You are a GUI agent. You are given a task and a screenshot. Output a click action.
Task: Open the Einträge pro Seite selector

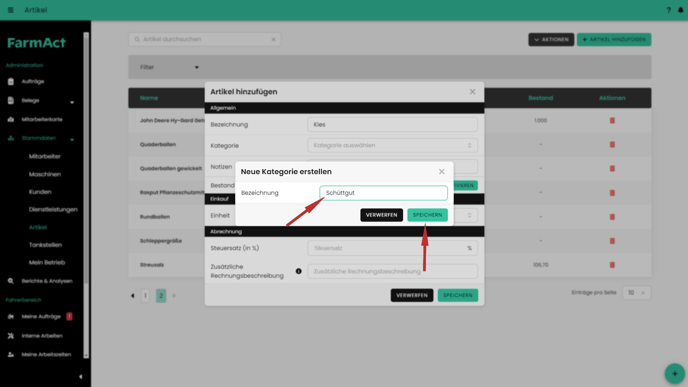pos(636,293)
